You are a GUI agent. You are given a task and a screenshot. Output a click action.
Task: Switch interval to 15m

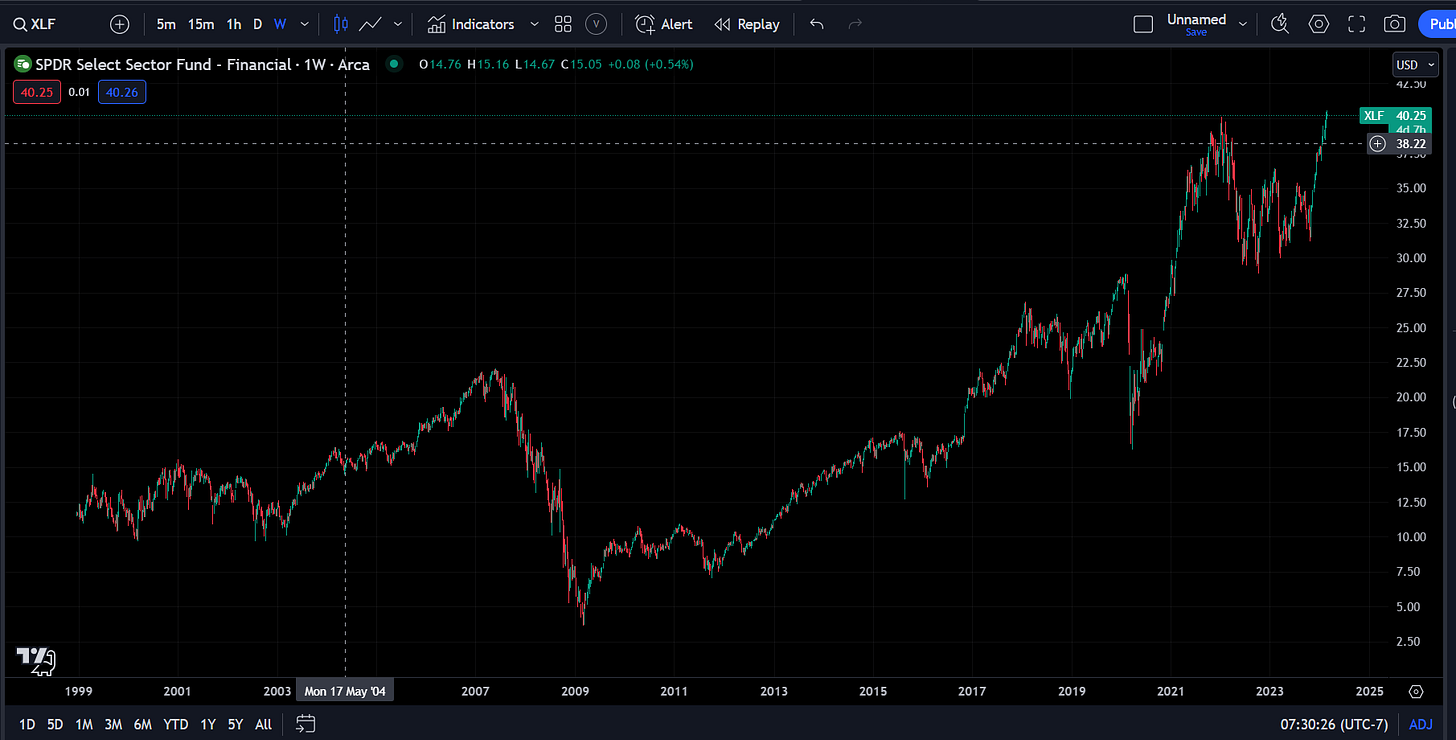201,24
